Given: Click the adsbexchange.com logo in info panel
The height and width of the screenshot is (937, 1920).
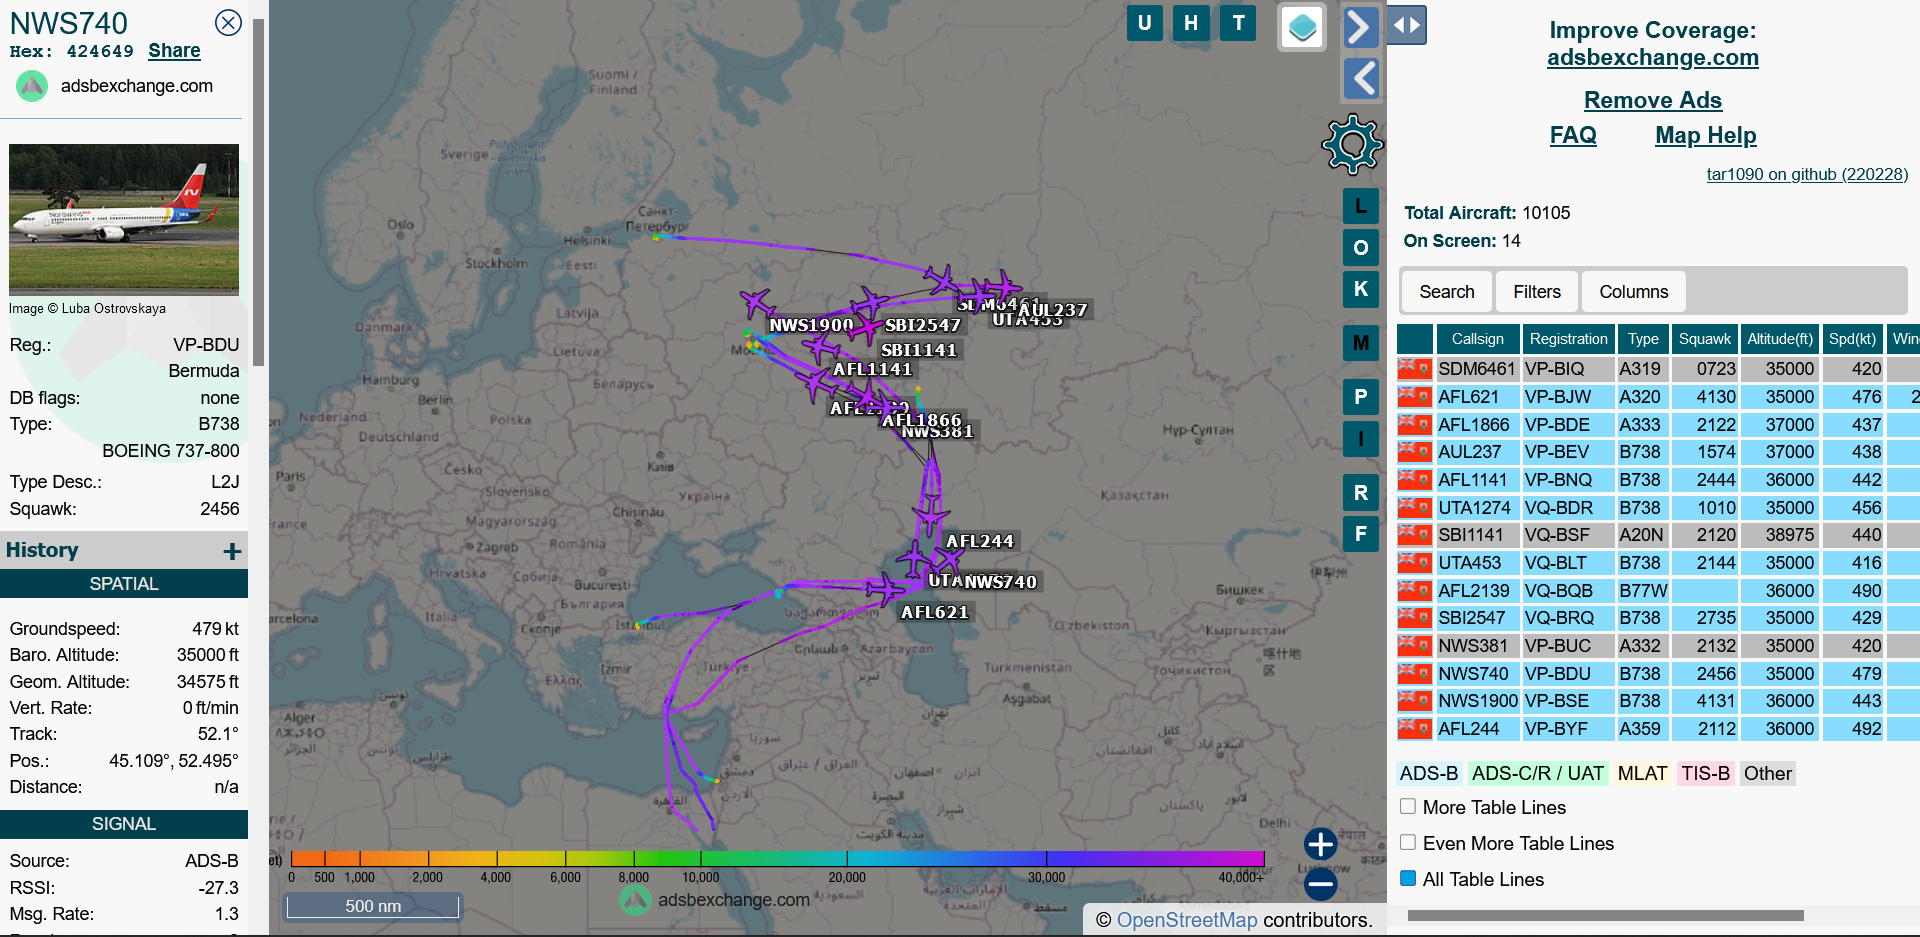Looking at the screenshot, I should pos(32,86).
